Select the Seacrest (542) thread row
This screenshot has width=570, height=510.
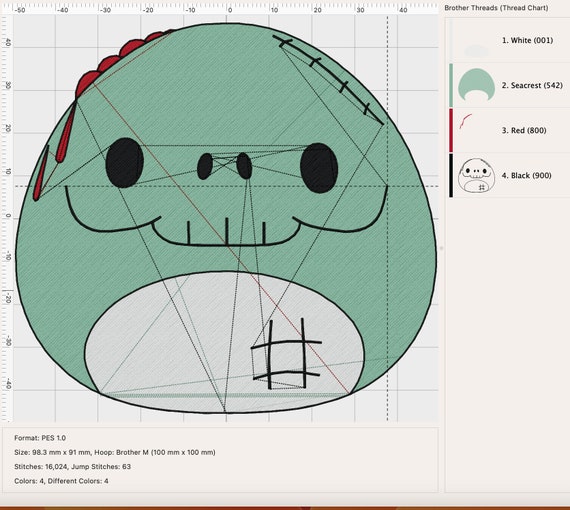[x=508, y=85]
